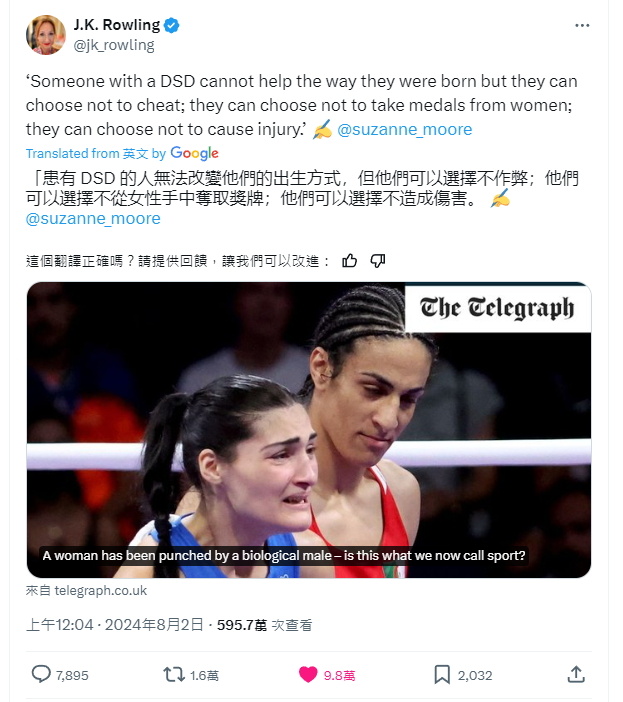Click the article headline caption on card
The height and width of the screenshot is (702, 623).
[x=284, y=556]
